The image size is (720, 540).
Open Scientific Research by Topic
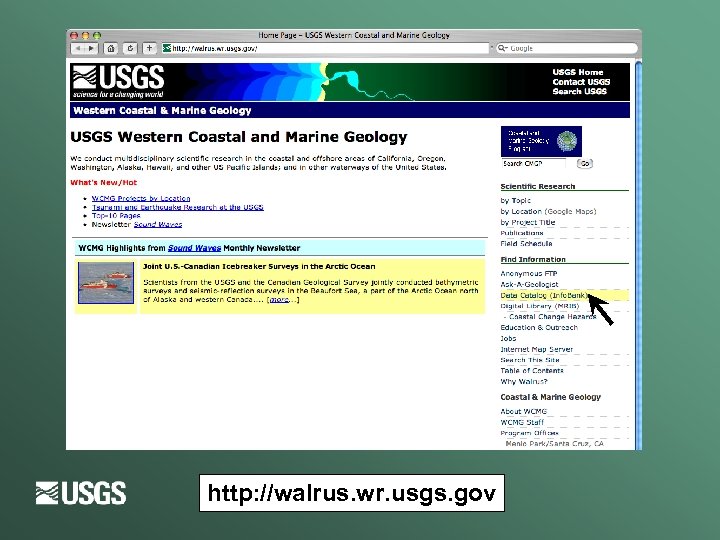point(515,201)
